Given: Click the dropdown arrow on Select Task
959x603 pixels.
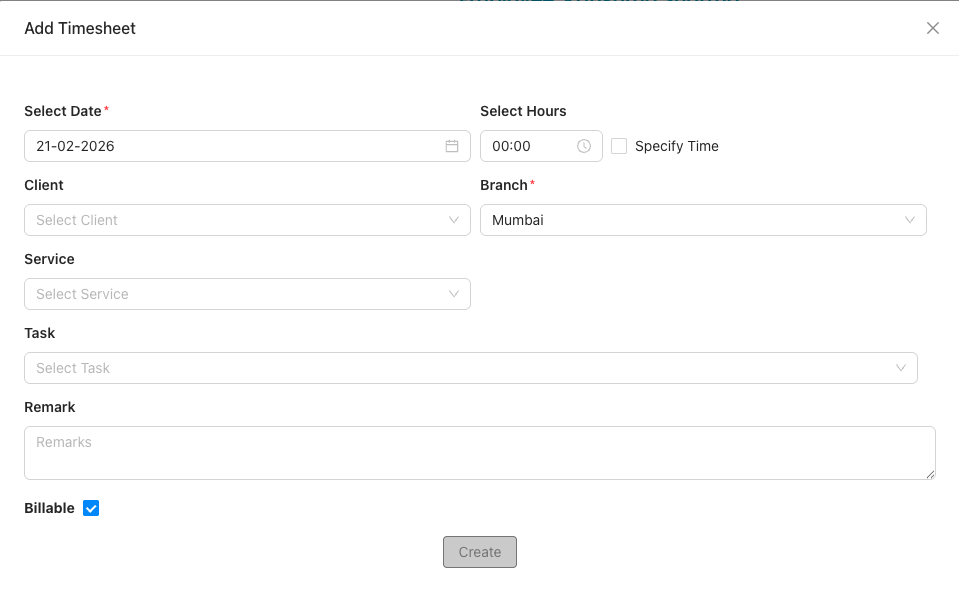Looking at the screenshot, I should click(903, 368).
